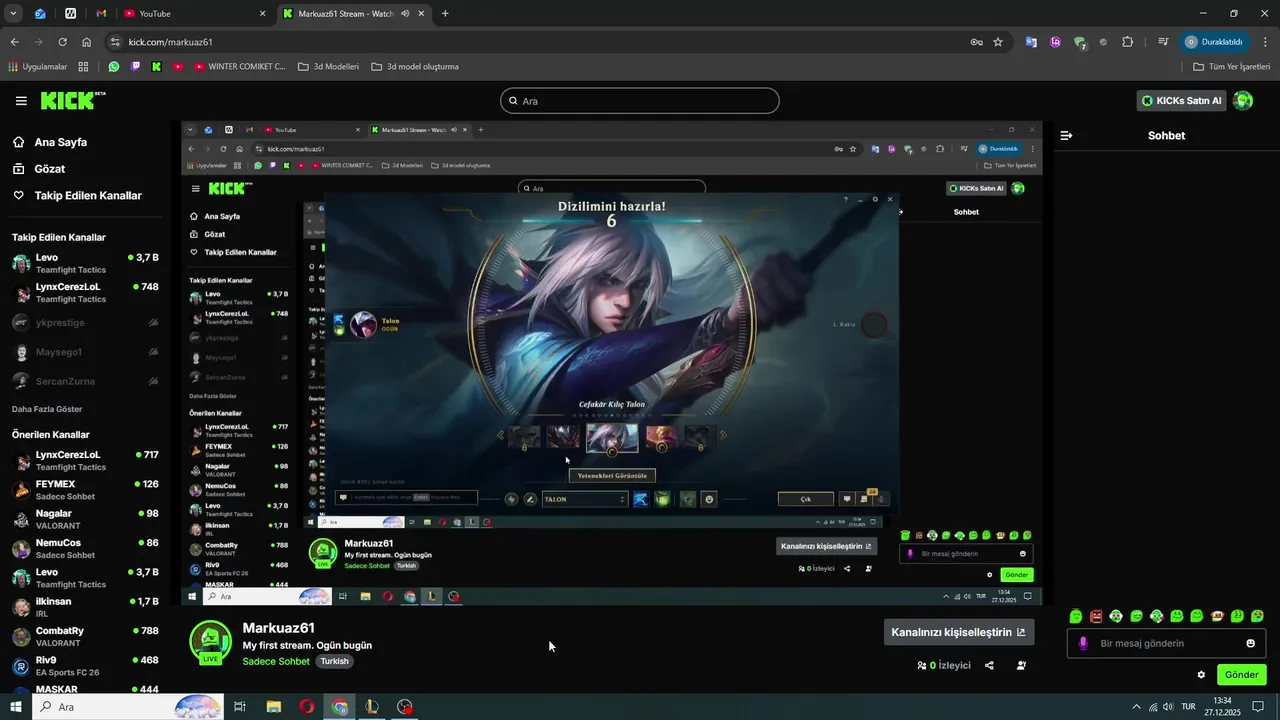Image resolution: width=1280 pixels, height=720 pixels.
Task: Open the Google Translate extension icon
Action: coord(1031,42)
